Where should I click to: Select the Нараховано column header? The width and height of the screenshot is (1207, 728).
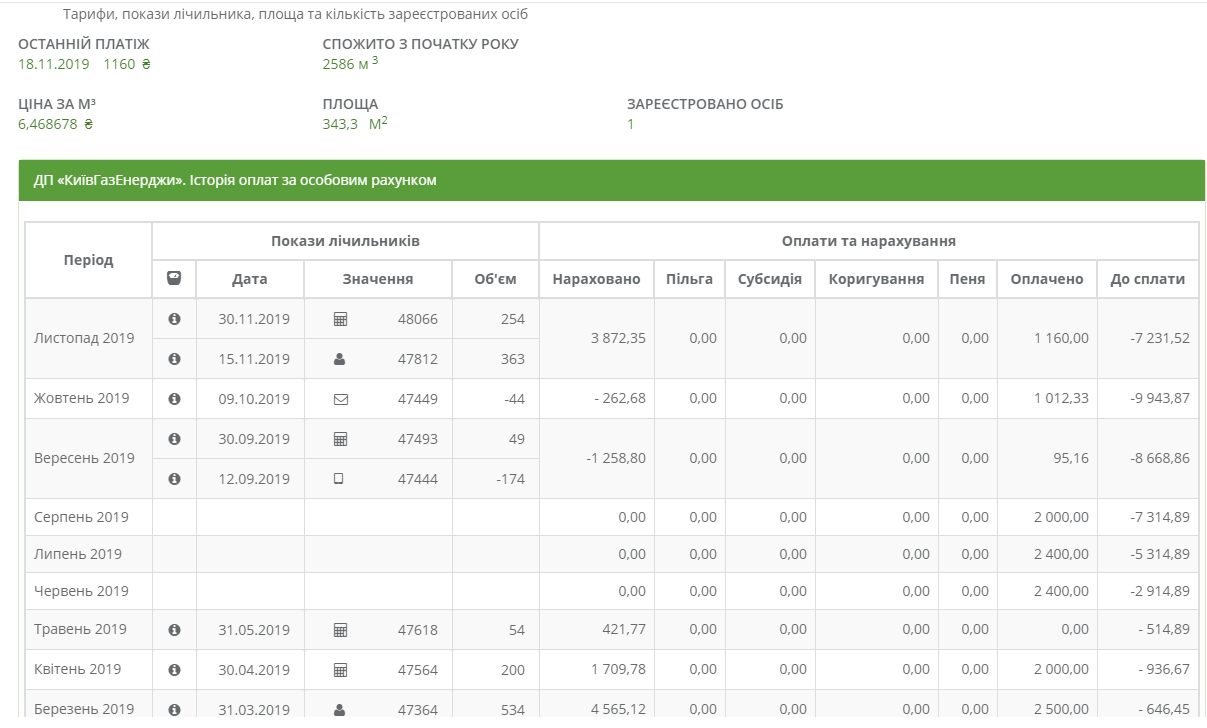596,279
